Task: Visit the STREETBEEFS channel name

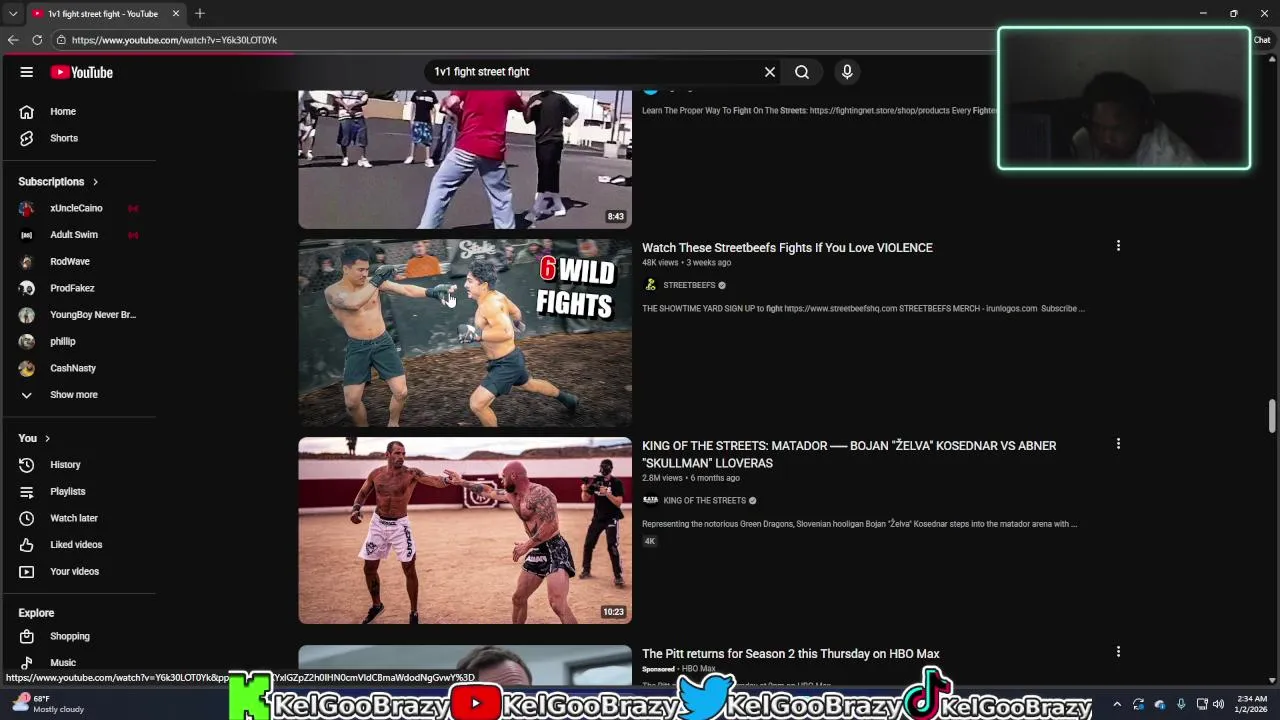Action: click(689, 285)
